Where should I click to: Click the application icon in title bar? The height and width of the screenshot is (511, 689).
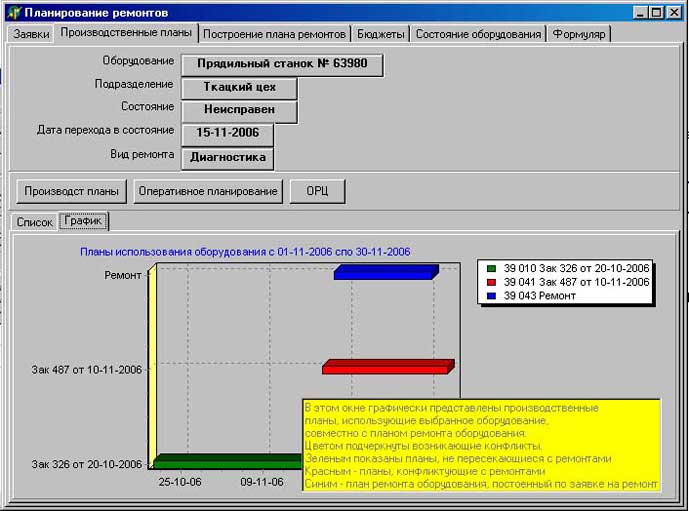(x=15, y=12)
